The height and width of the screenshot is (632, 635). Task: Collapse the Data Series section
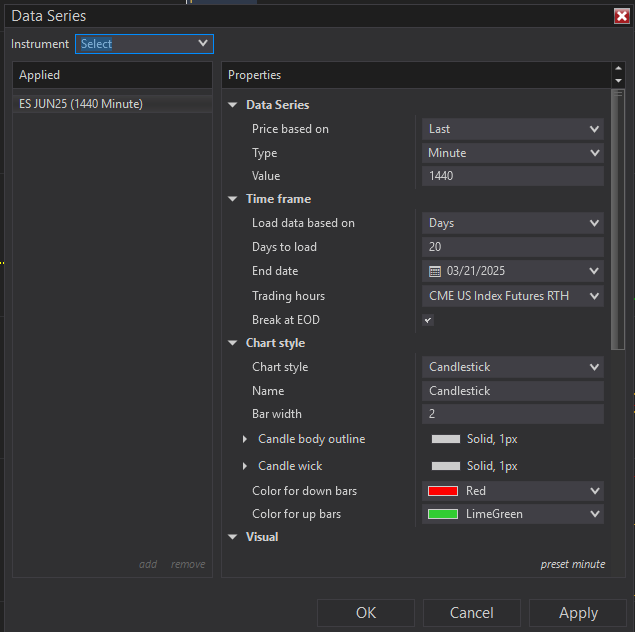point(233,105)
